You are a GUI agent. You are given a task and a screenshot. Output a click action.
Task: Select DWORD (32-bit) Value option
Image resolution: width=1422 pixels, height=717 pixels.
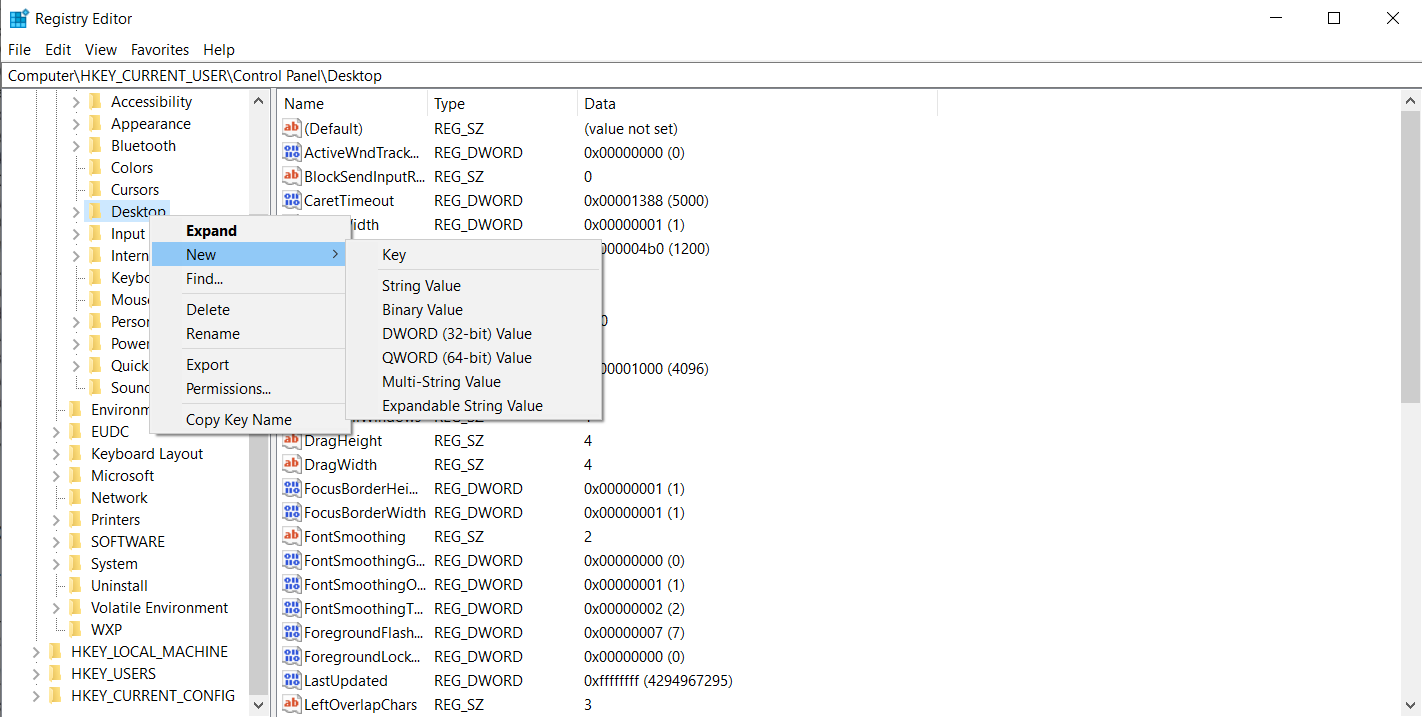pos(474,334)
